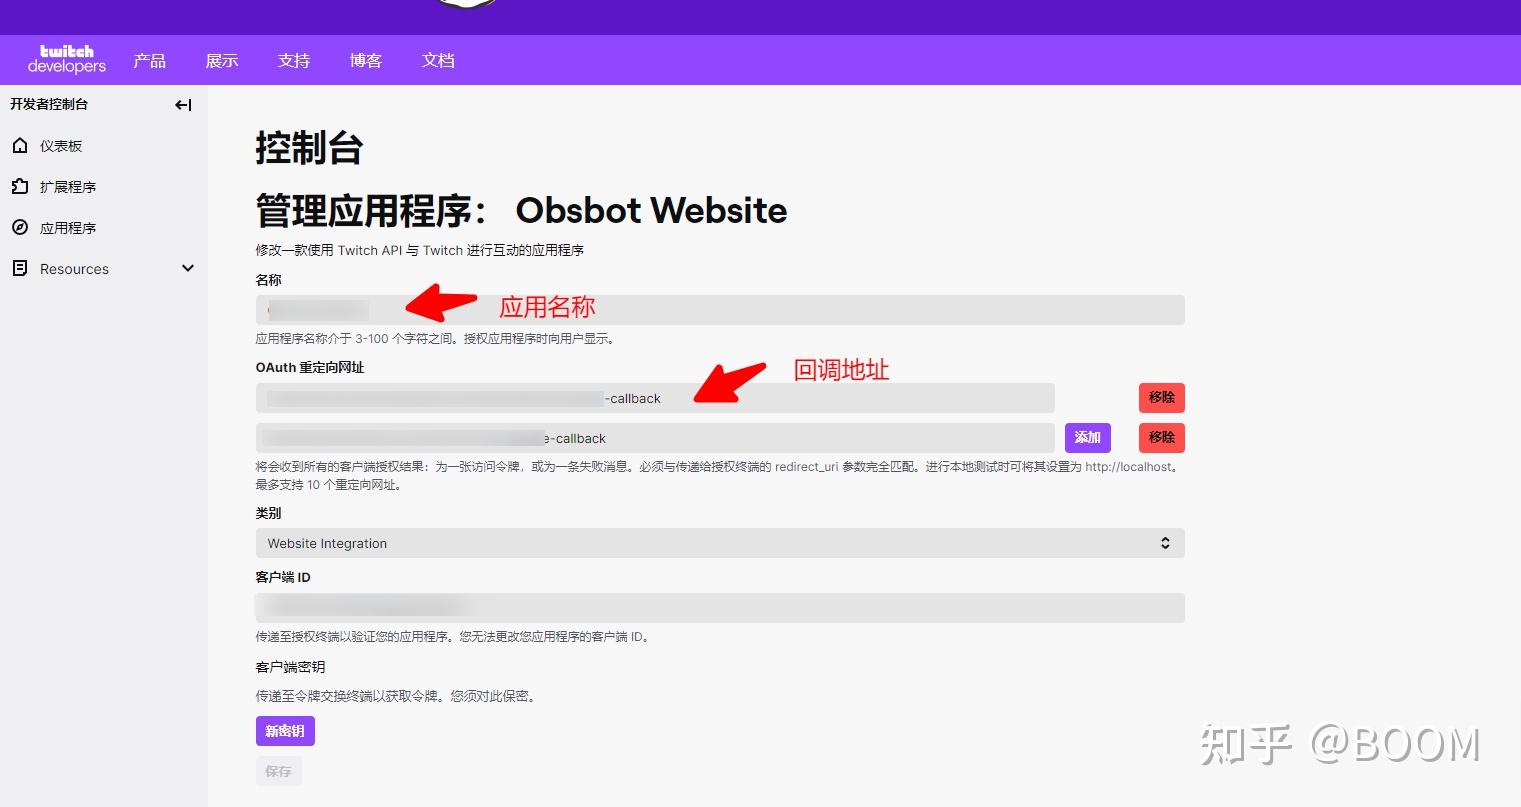Open the Website Integration category dropdown
This screenshot has width=1521, height=807.
tap(720, 543)
